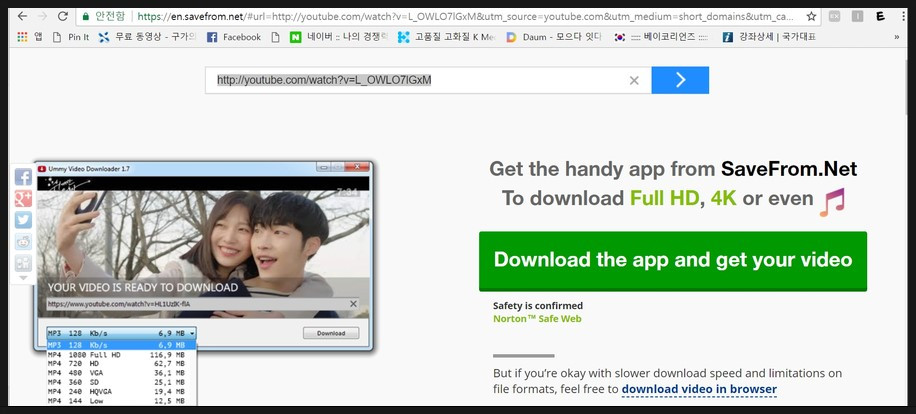The image size is (916, 414).
Task: Go back using the browser back arrow
Action: pos(22,16)
